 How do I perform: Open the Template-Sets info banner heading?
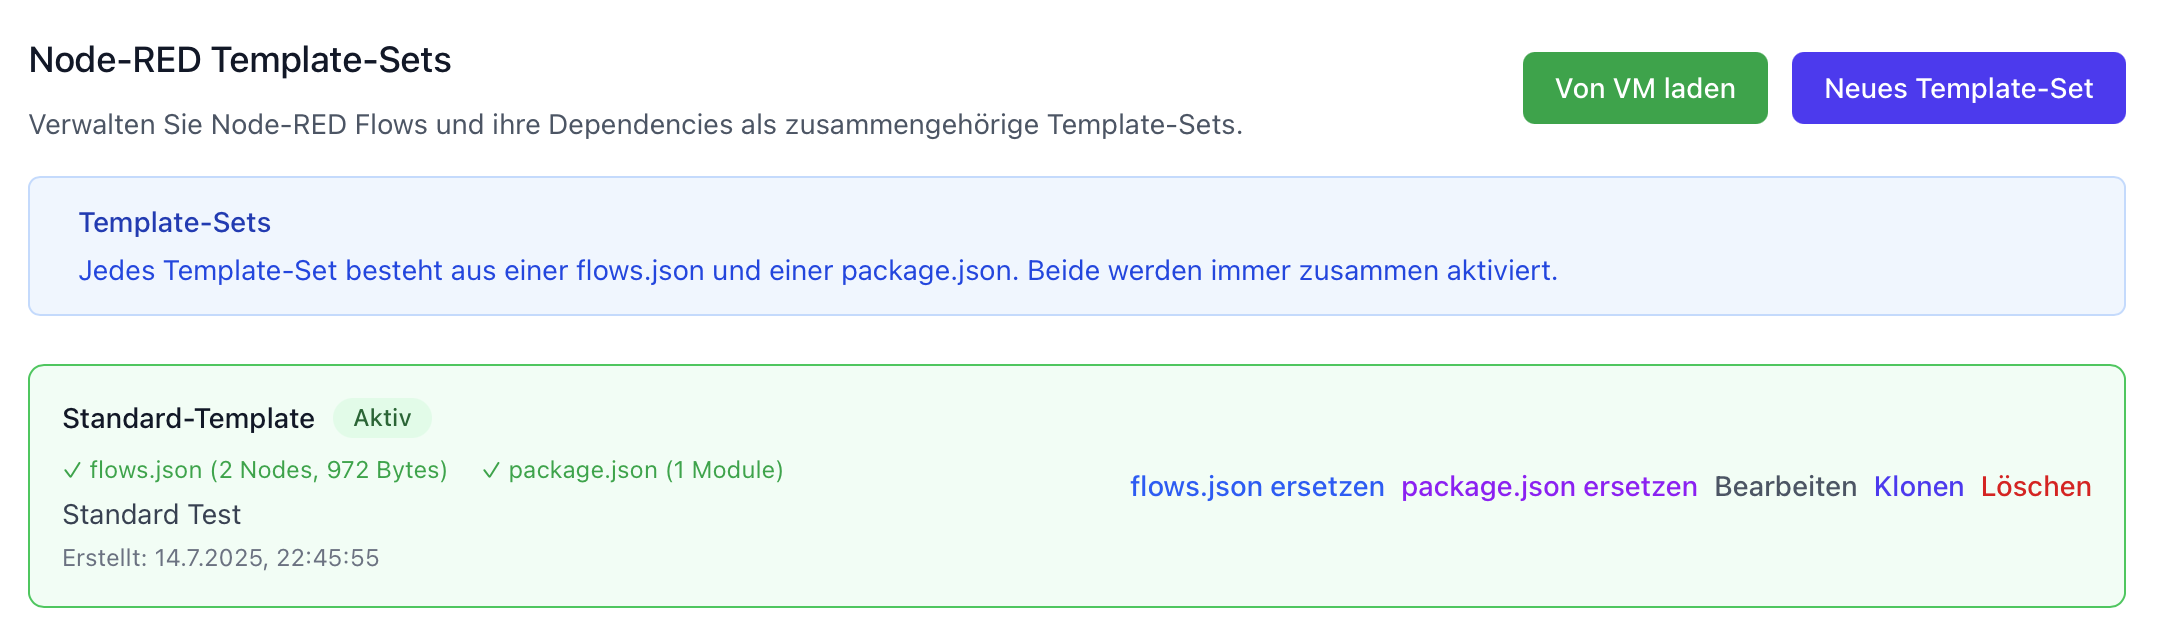pos(175,222)
